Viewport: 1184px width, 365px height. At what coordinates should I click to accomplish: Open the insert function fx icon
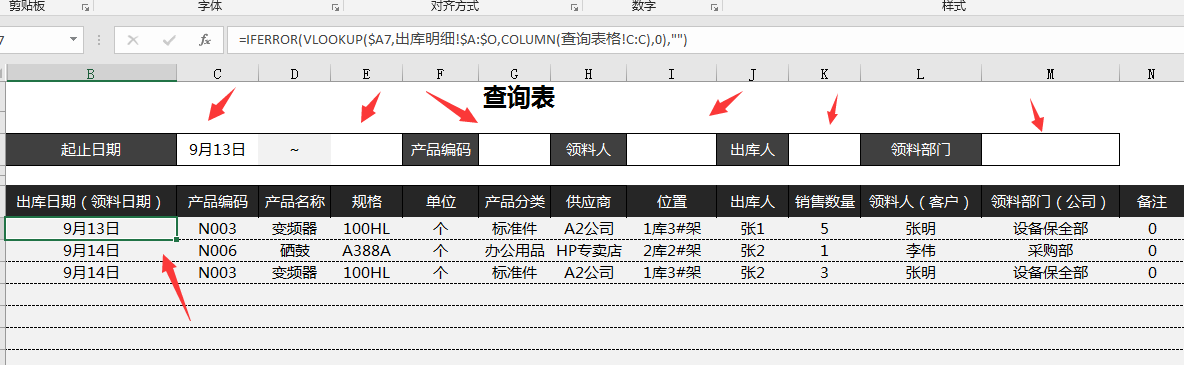pos(205,40)
